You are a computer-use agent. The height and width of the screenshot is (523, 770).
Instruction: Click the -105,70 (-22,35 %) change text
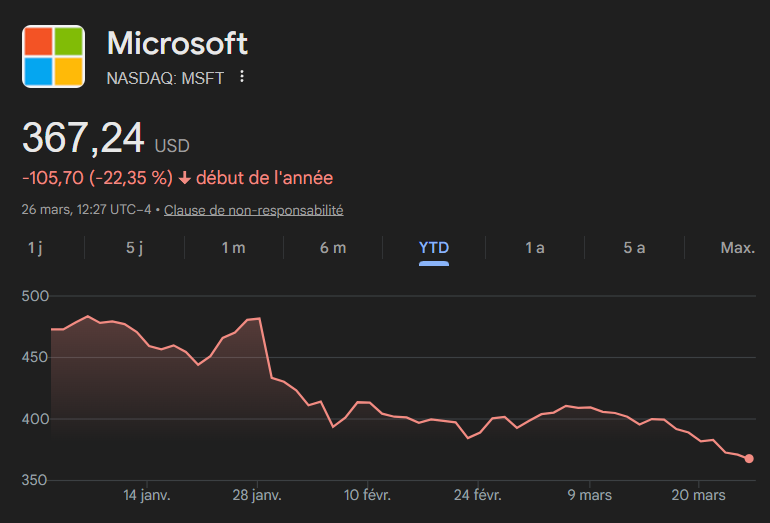(97, 178)
